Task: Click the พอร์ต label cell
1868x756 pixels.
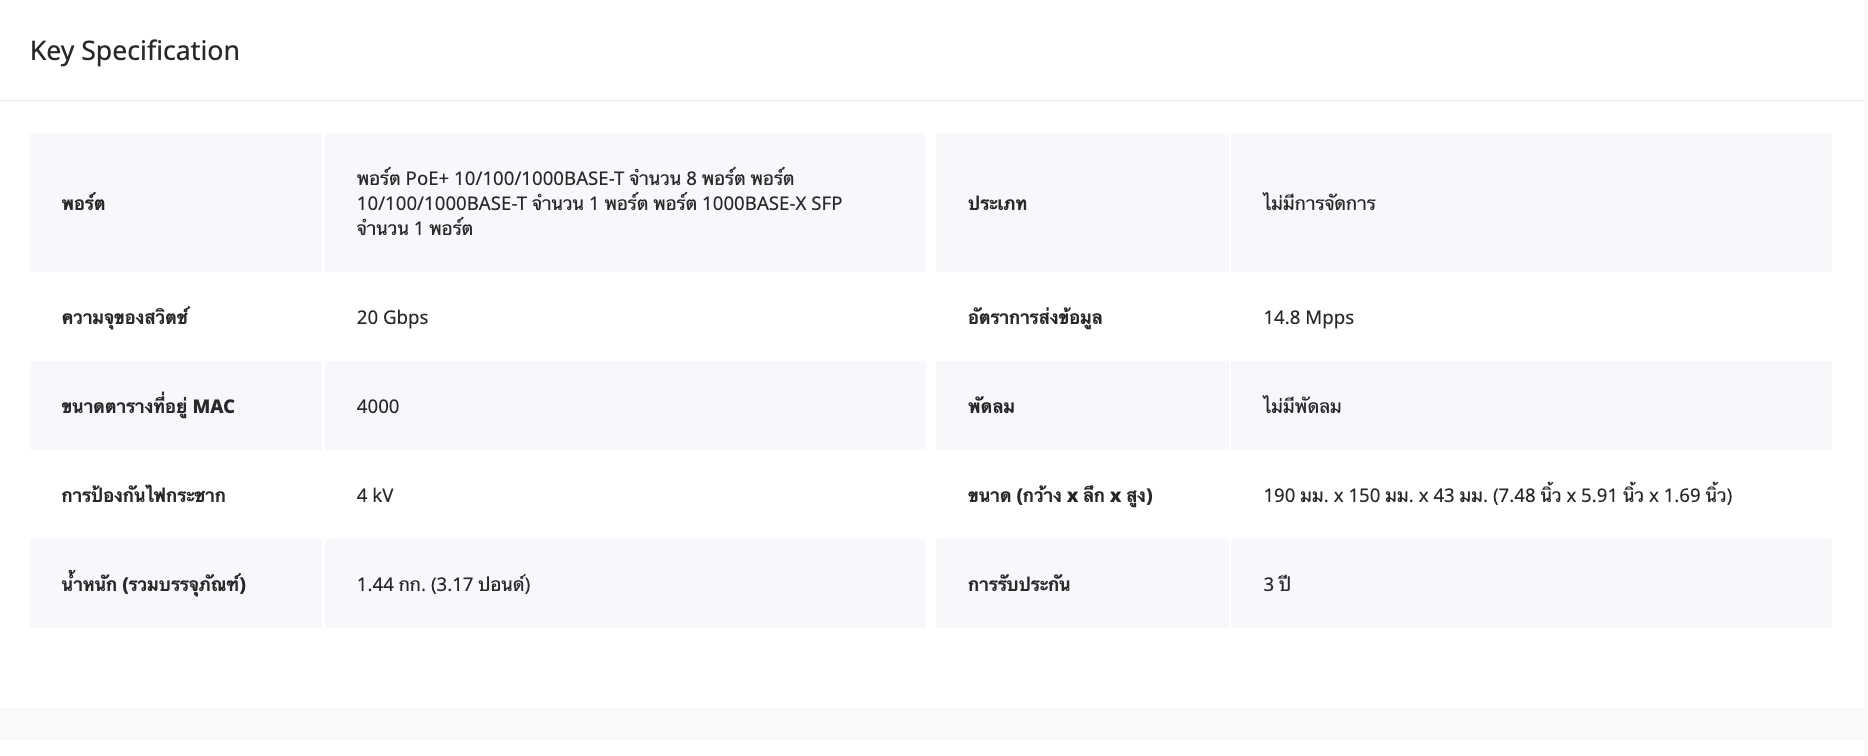Action: 83,203
